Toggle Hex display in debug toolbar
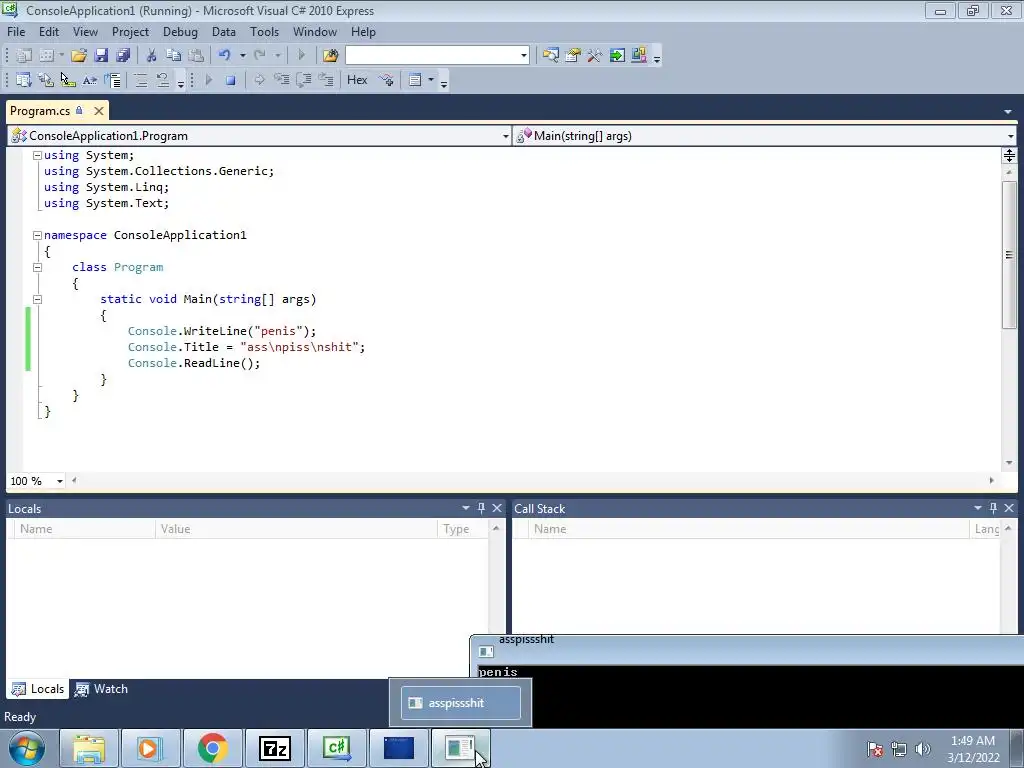The height and width of the screenshot is (768, 1024). click(357, 80)
